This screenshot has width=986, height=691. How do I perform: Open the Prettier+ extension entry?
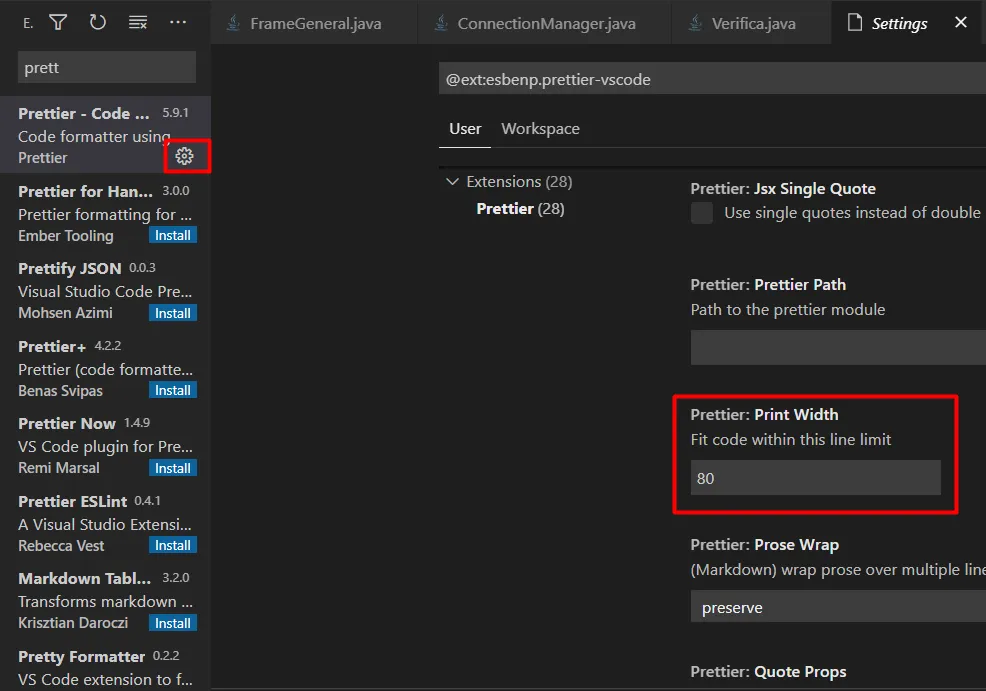[105, 368]
